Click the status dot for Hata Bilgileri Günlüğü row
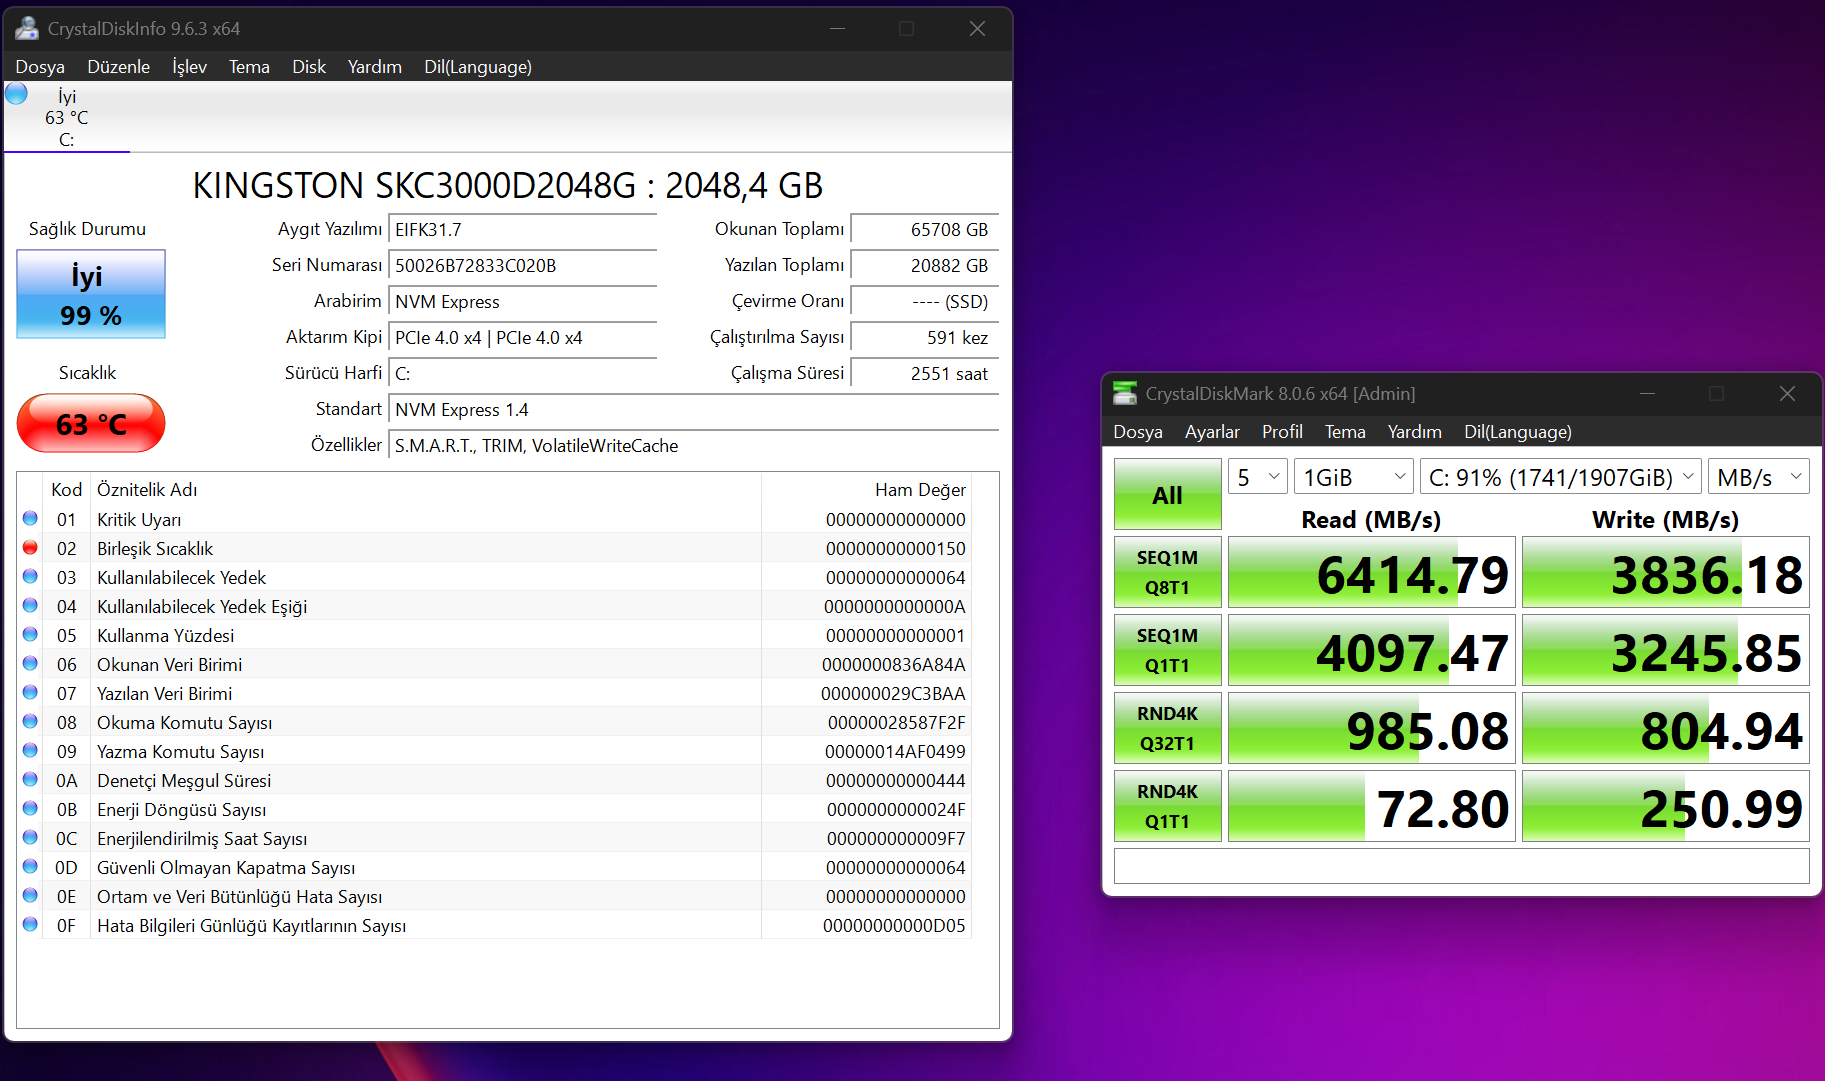1825x1081 pixels. click(30, 924)
